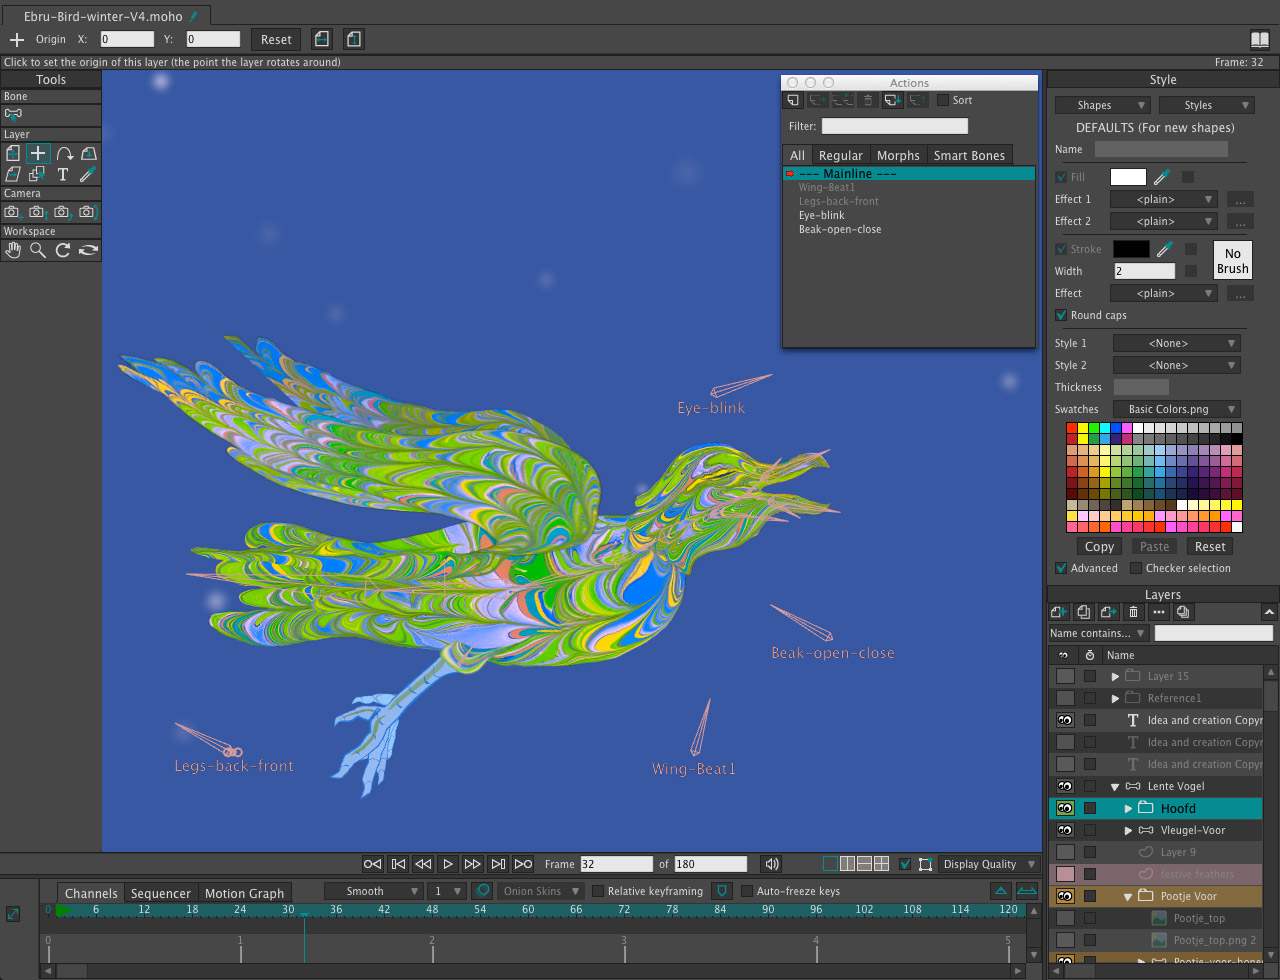Screen dimensions: 1280x980
Task: Open the Swatches Basic Colors.png dropdown
Action: pyautogui.click(x=1176, y=409)
